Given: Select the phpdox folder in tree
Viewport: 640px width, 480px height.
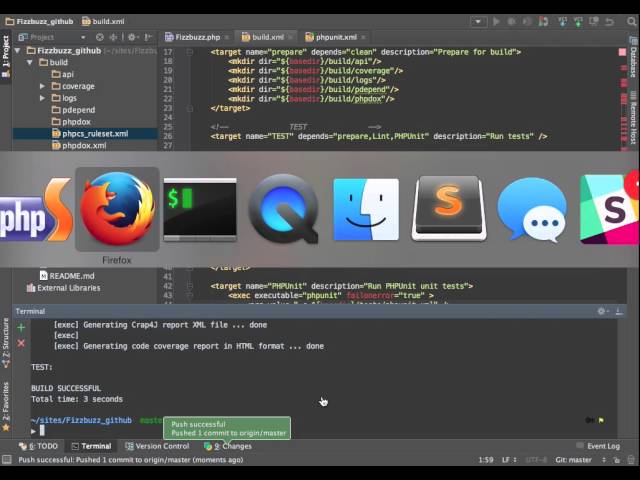Looking at the screenshot, I should point(71,122).
